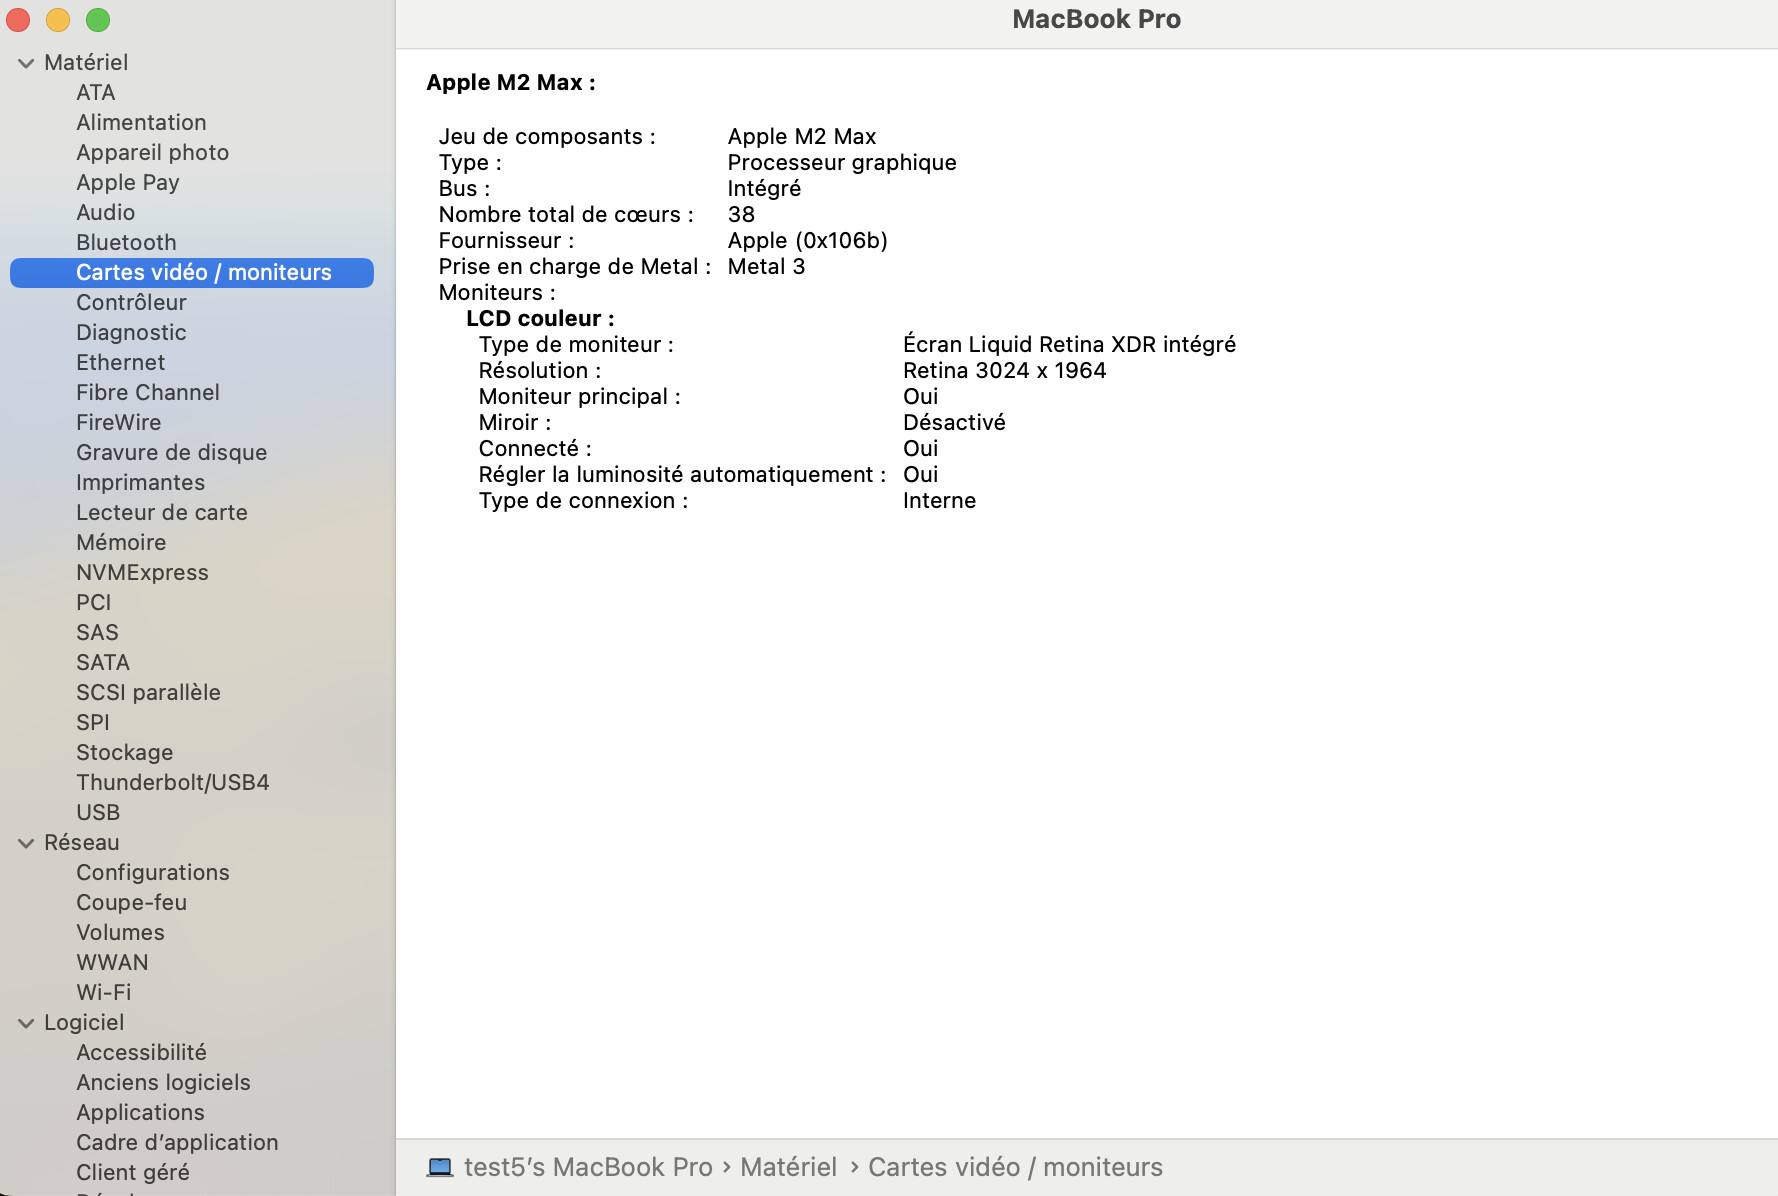Click the laptop icon in the breadcrumb bar
1778x1196 pixels.
click(440, 1166)
